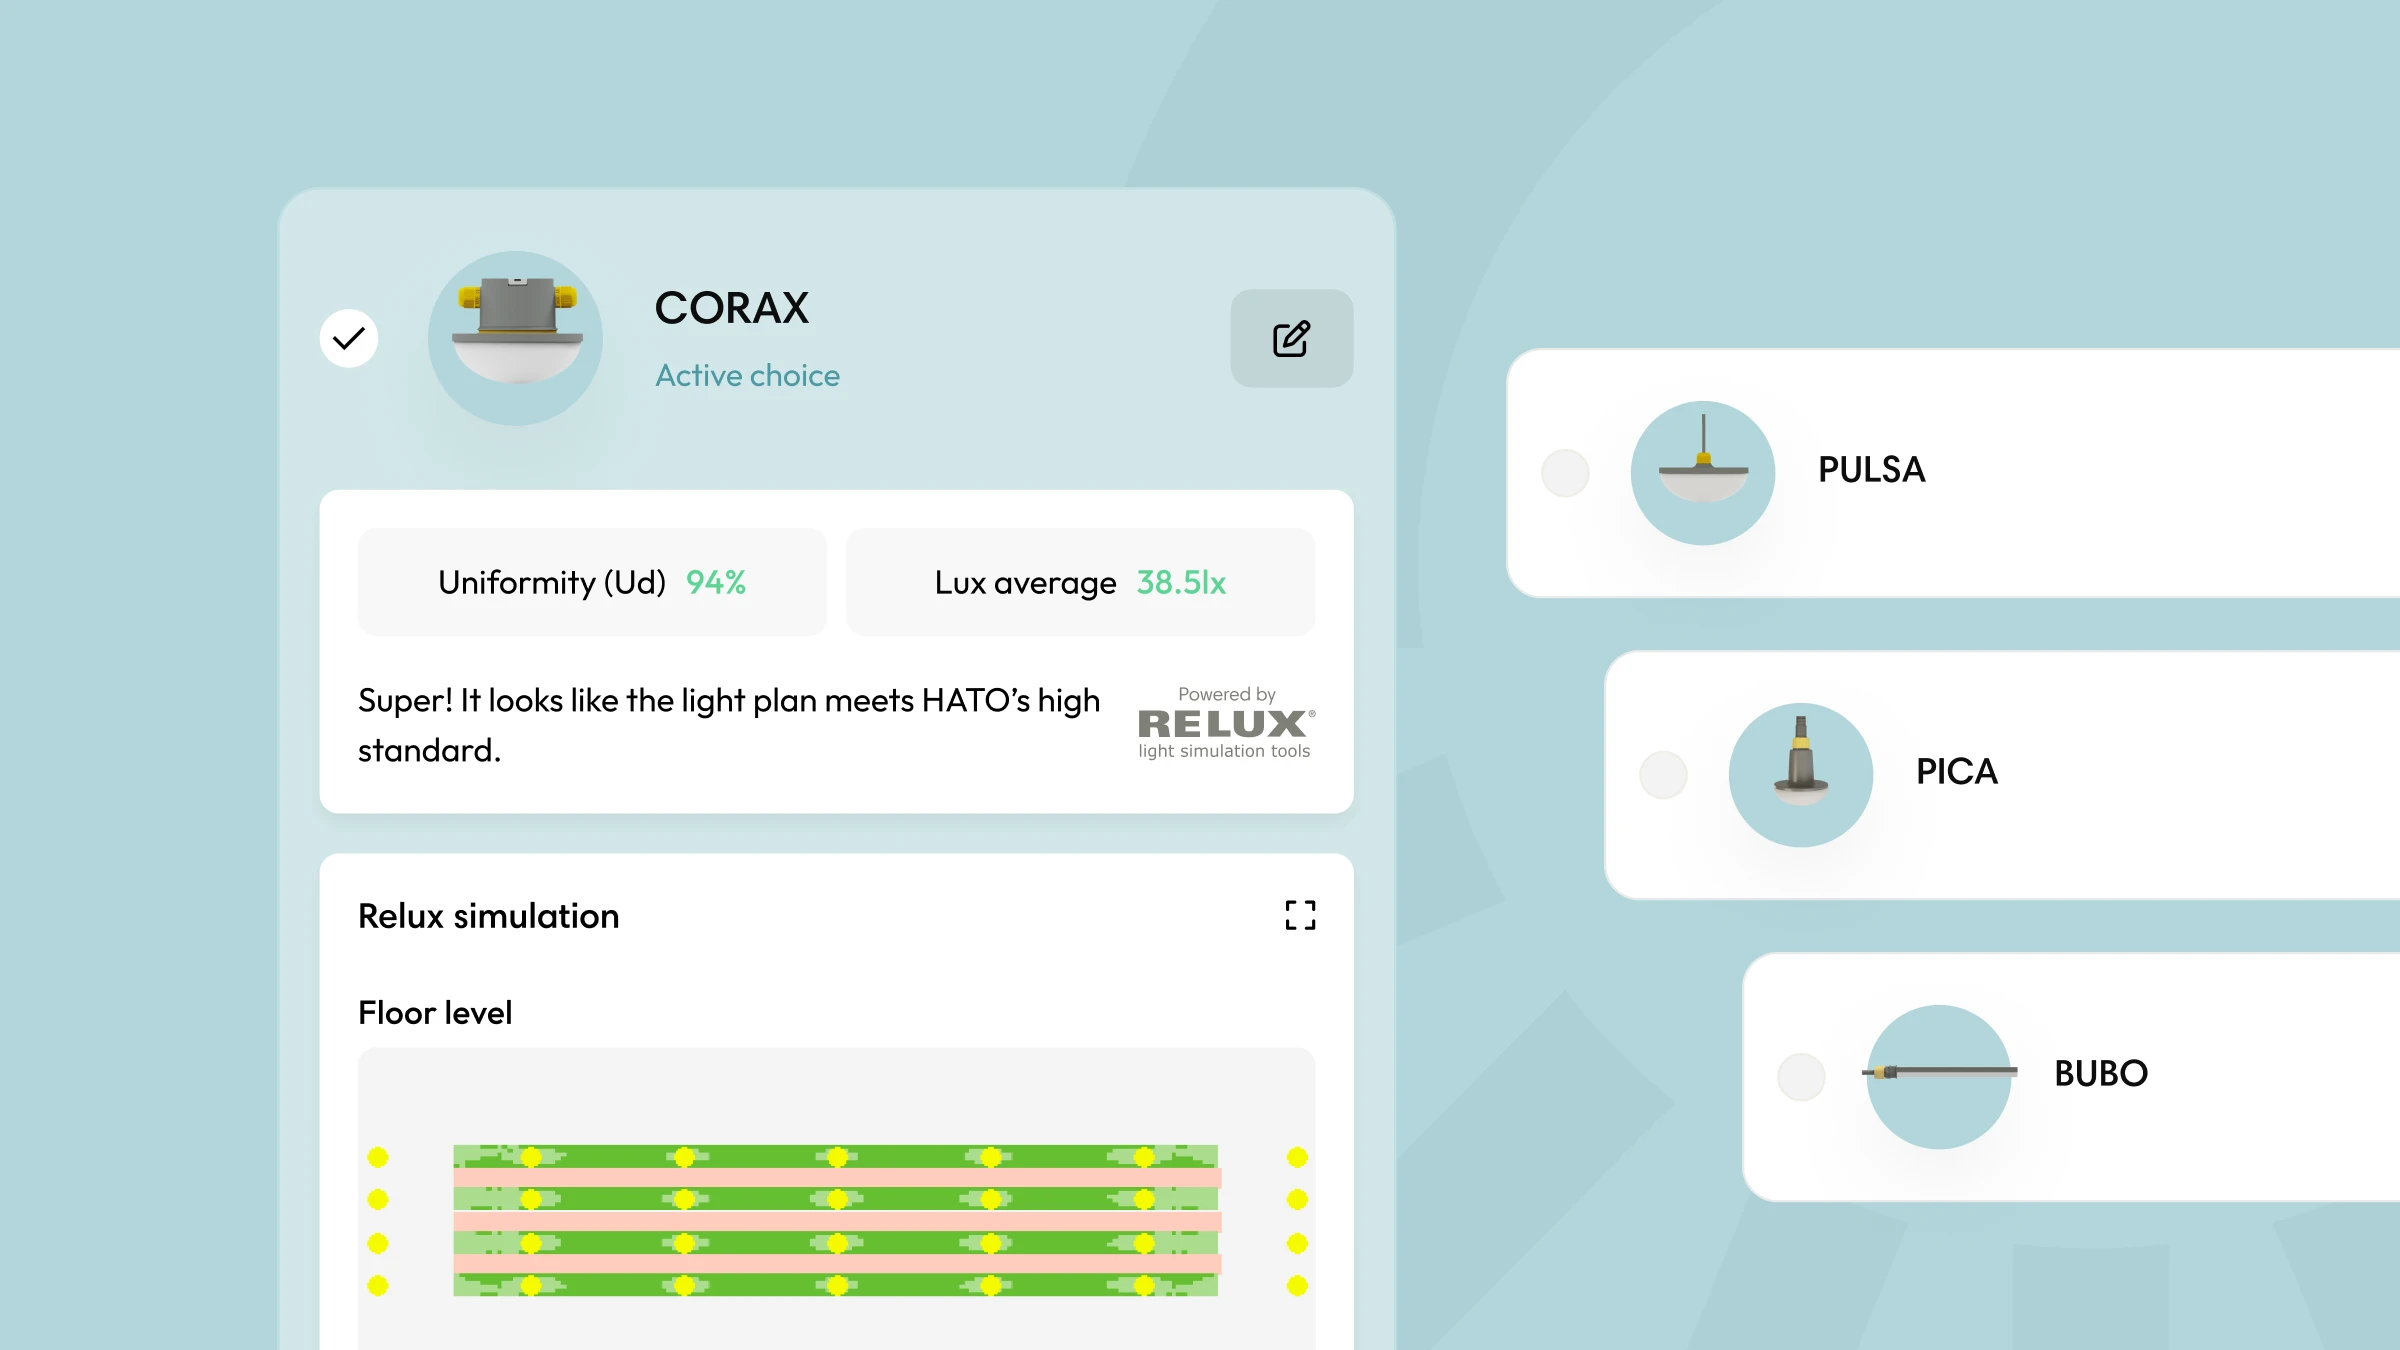Select the PULSA radio button
Screen dimensions: 2400x1350
point(1565,473)
